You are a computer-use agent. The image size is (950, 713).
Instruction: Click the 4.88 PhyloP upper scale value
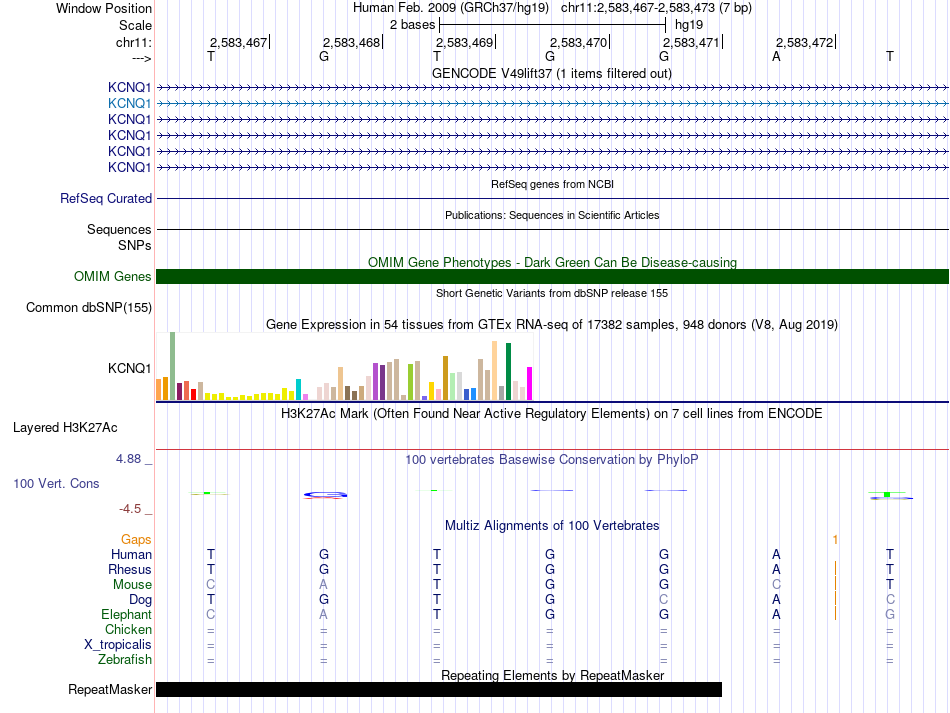coord(128,459)
